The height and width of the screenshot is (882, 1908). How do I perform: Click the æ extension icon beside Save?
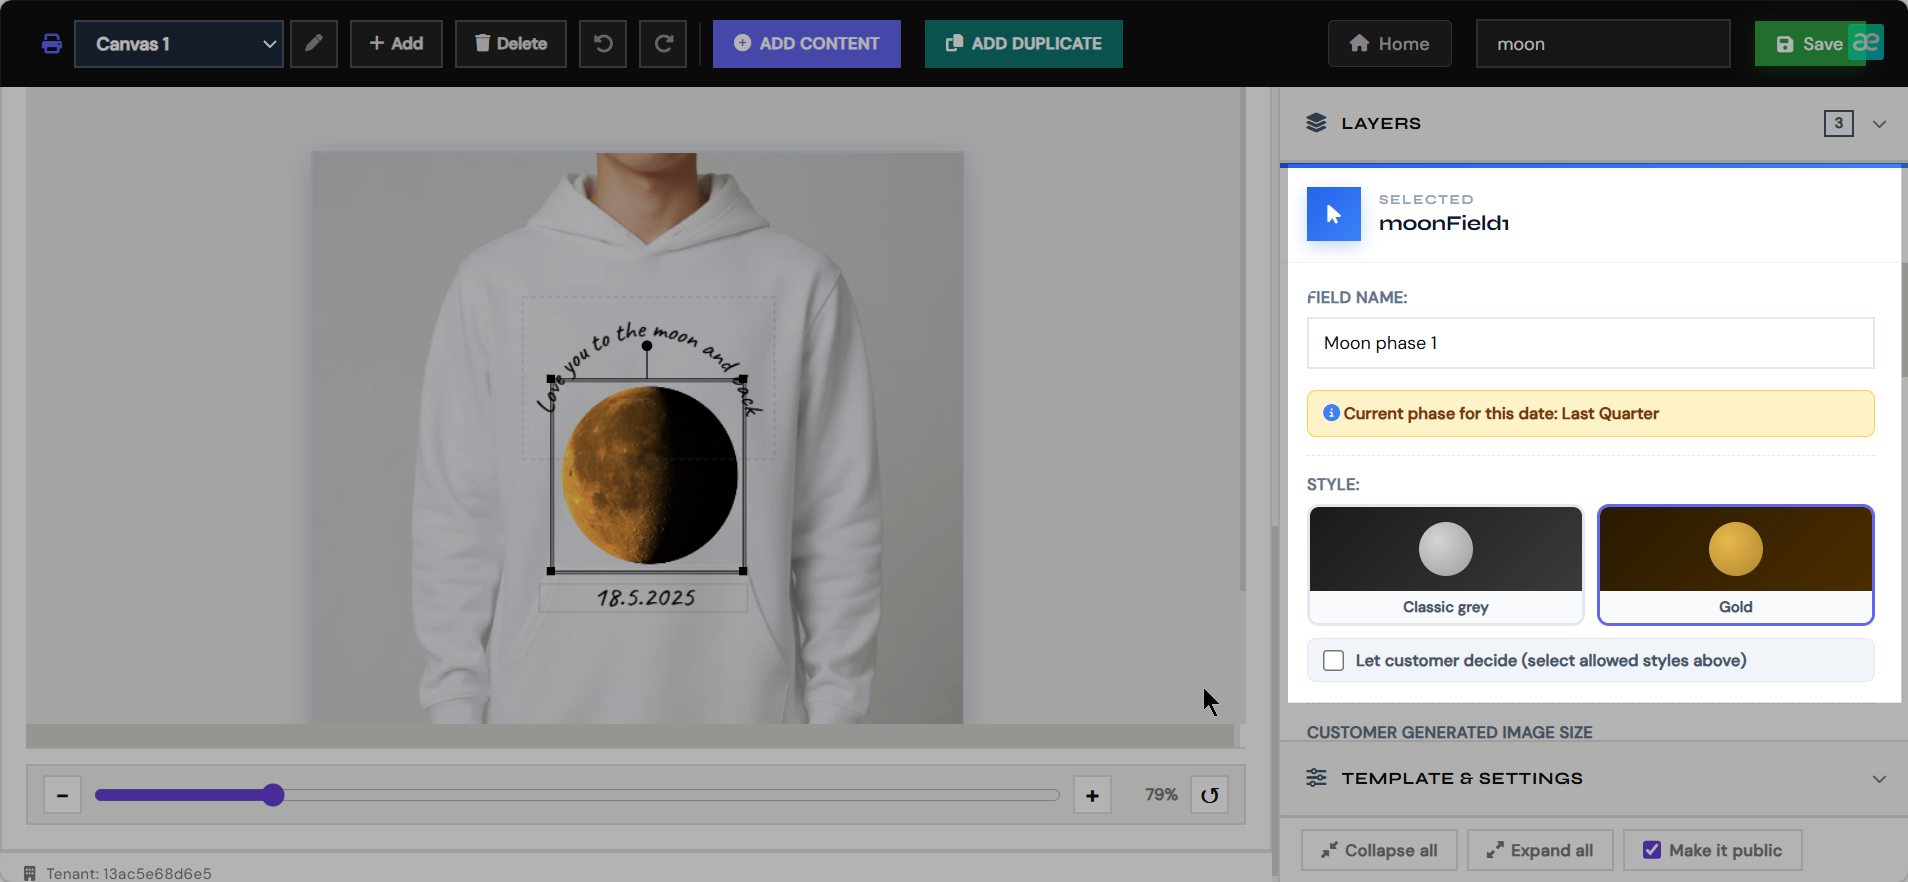coord(1866,42)
